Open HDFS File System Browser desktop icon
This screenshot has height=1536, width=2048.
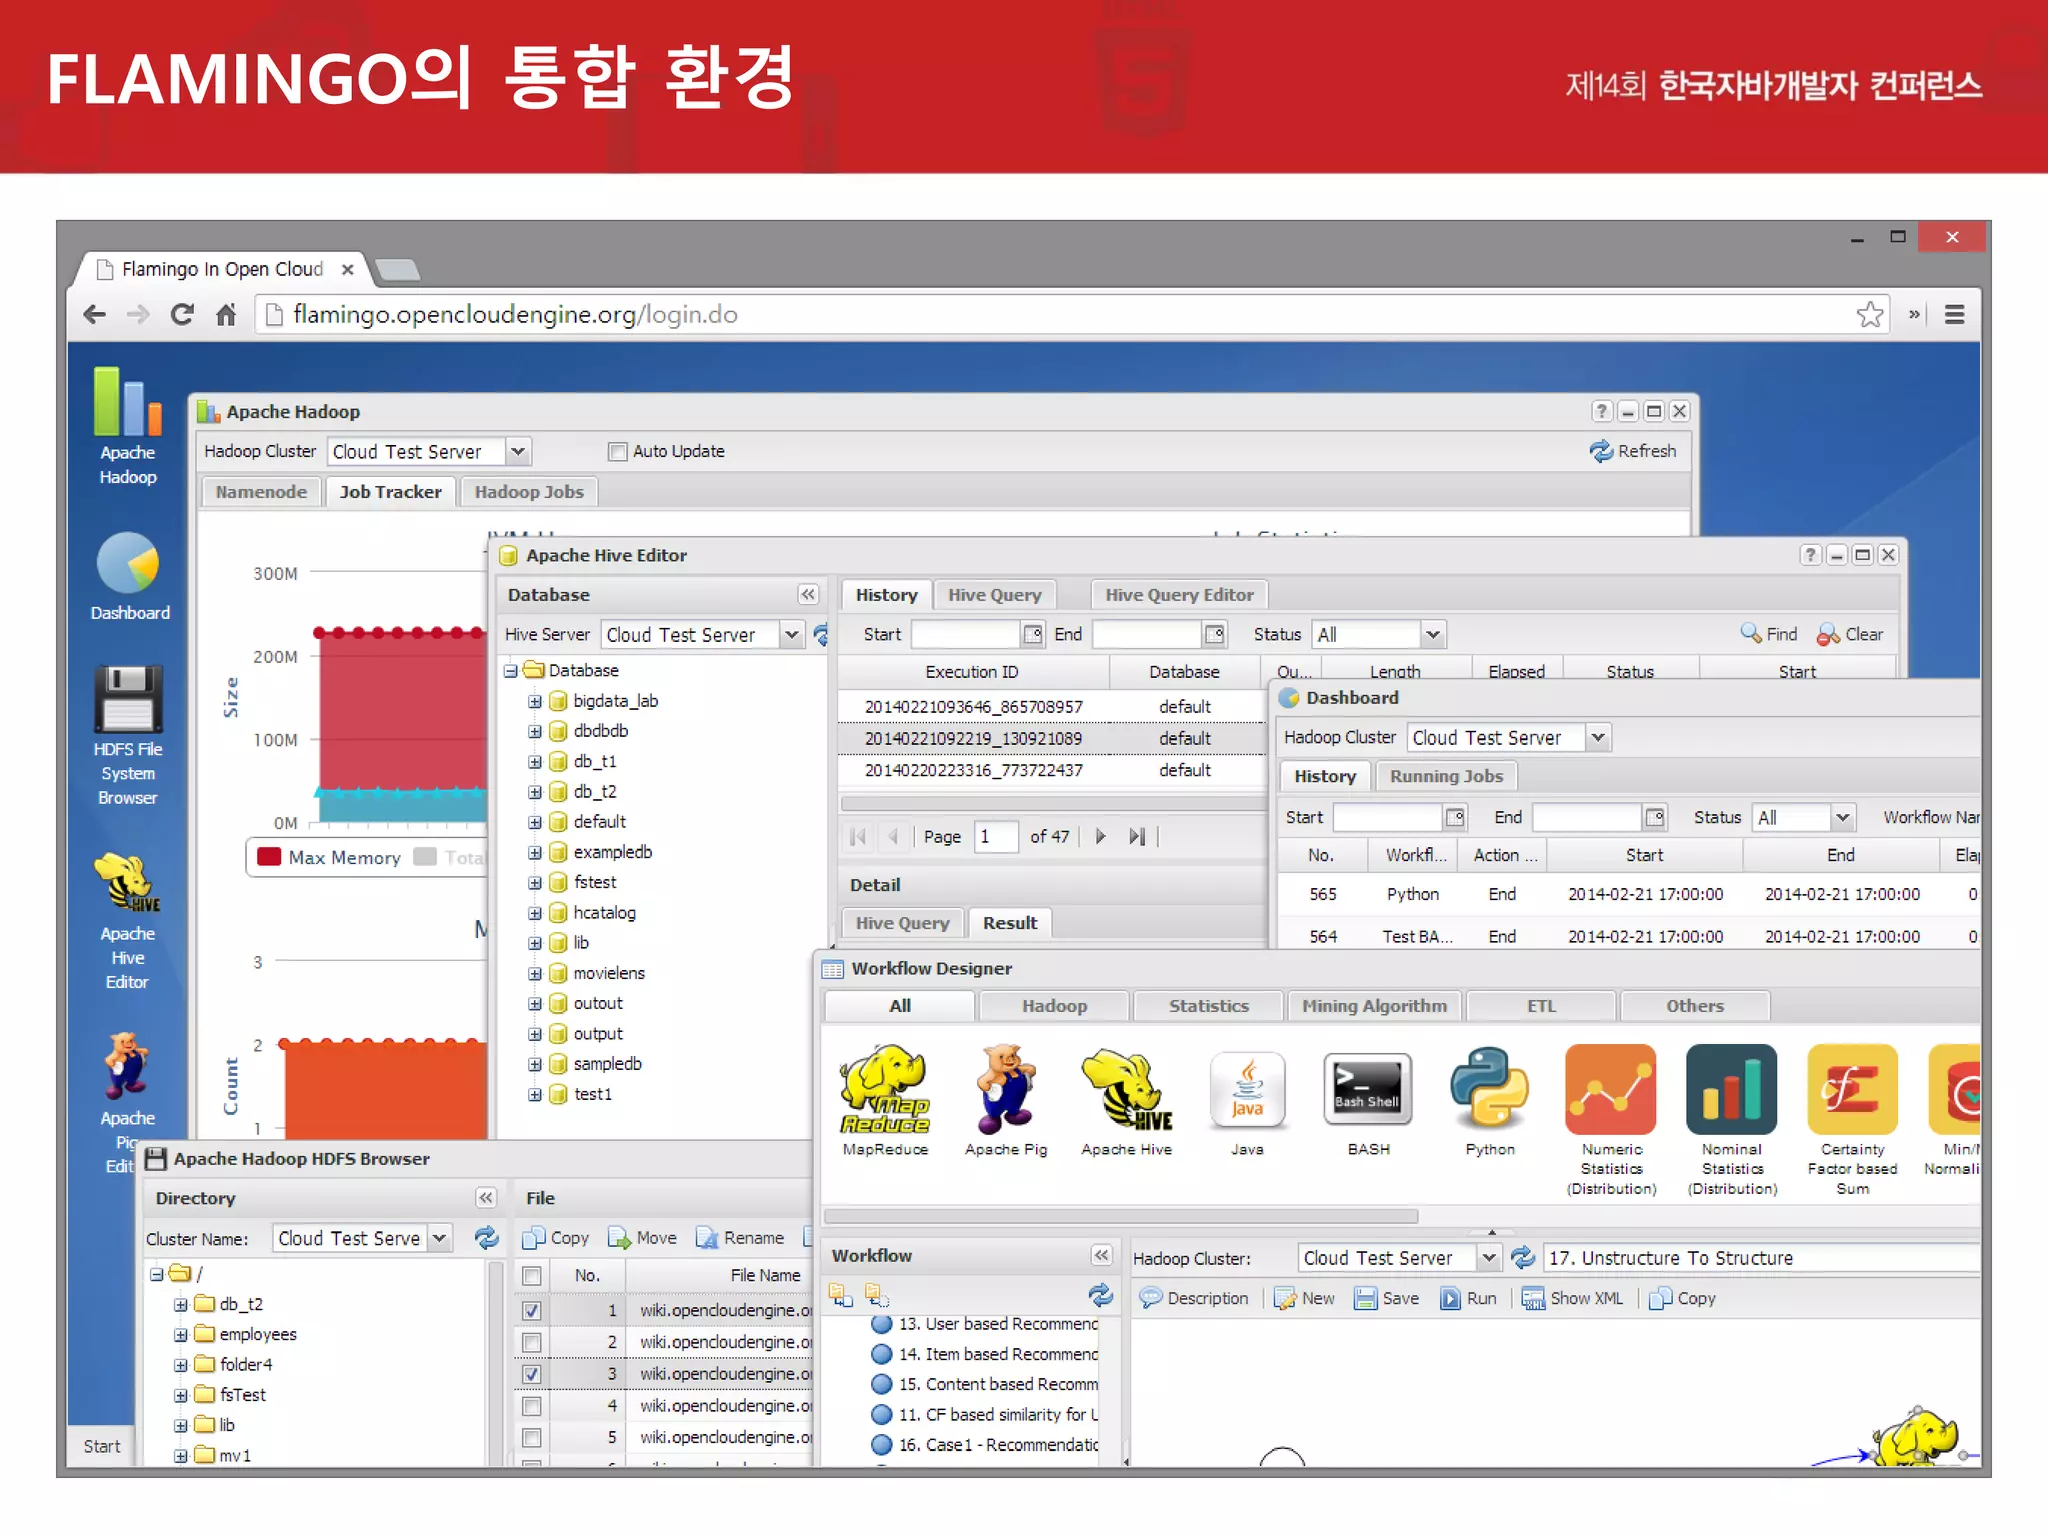tap(127, 736)
